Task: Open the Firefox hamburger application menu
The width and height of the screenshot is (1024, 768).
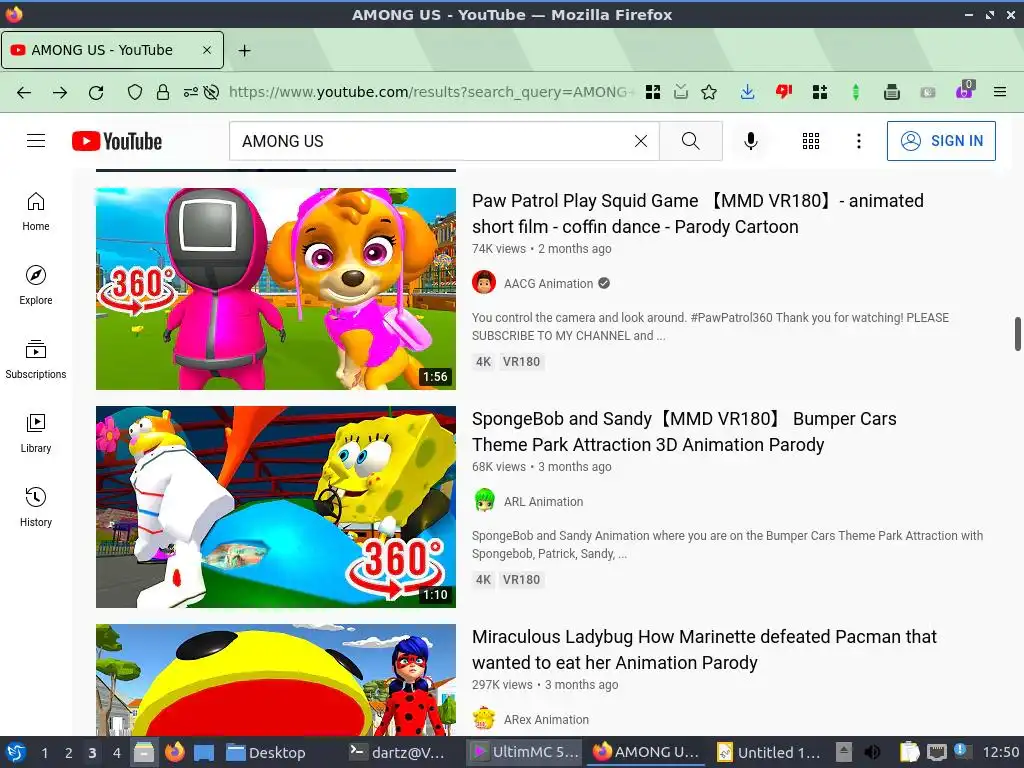Action: click(1000, 92)
